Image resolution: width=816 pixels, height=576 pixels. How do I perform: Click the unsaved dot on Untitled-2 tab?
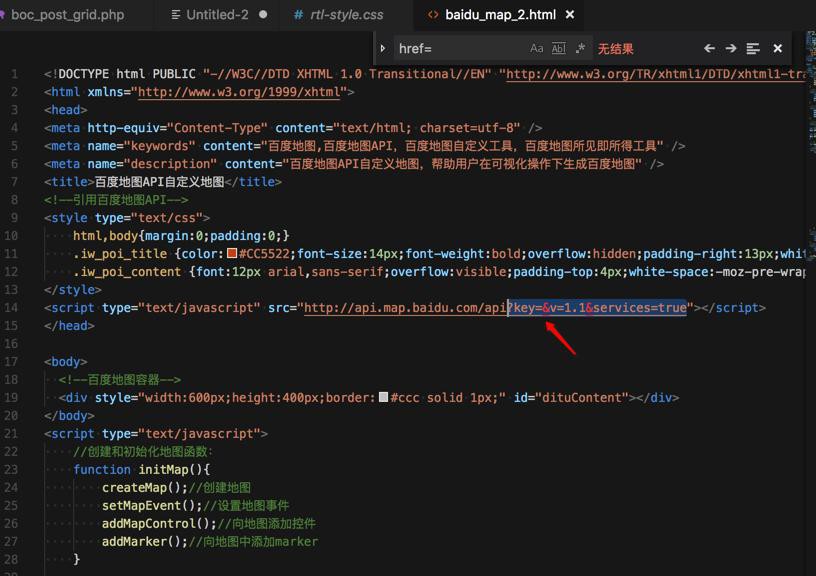click(263, 15)
